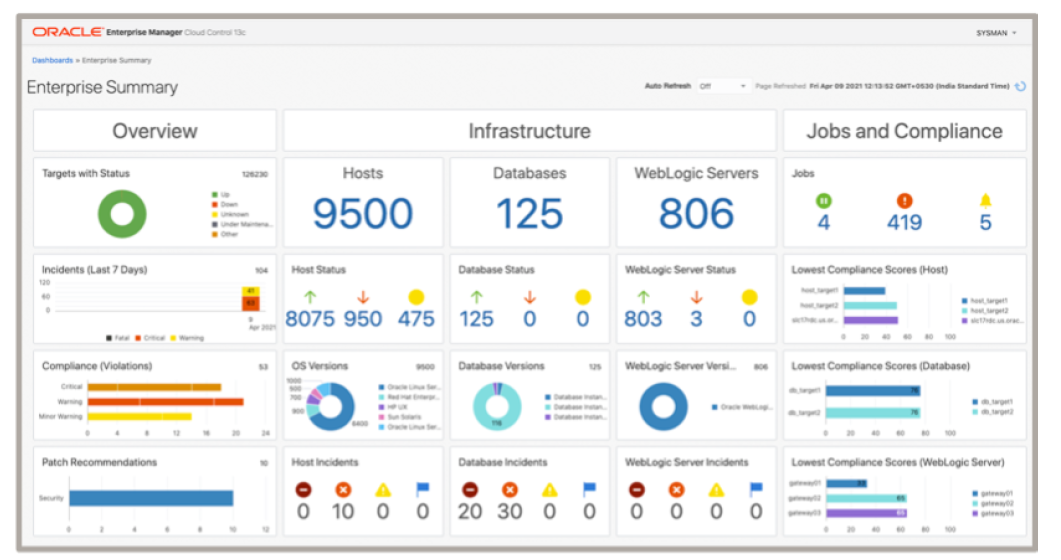Click WebLogic servers down count 3
Screen dimensions: 1061x560
pyautogui.click(x=696, y=319)
